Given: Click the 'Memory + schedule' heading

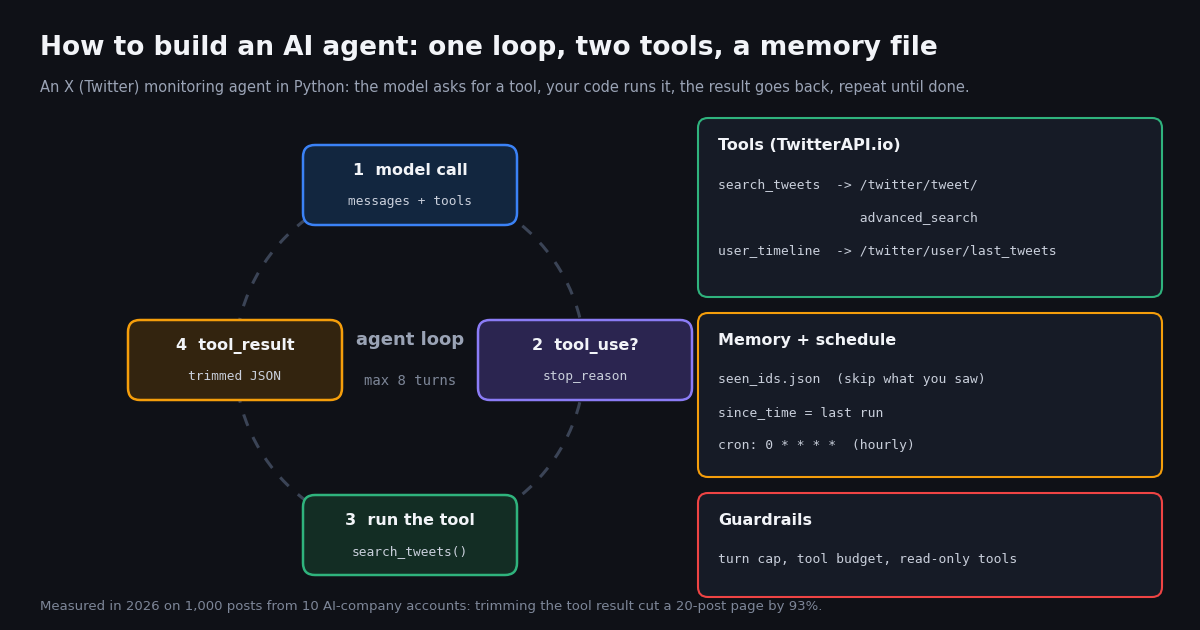Looking at the screenshot, I should [807, 341].
